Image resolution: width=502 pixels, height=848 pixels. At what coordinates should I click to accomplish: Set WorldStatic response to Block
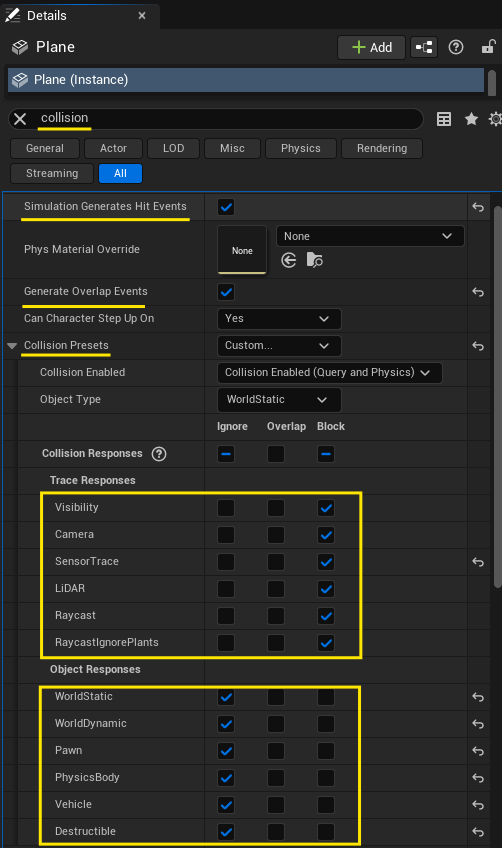[326, 697]
